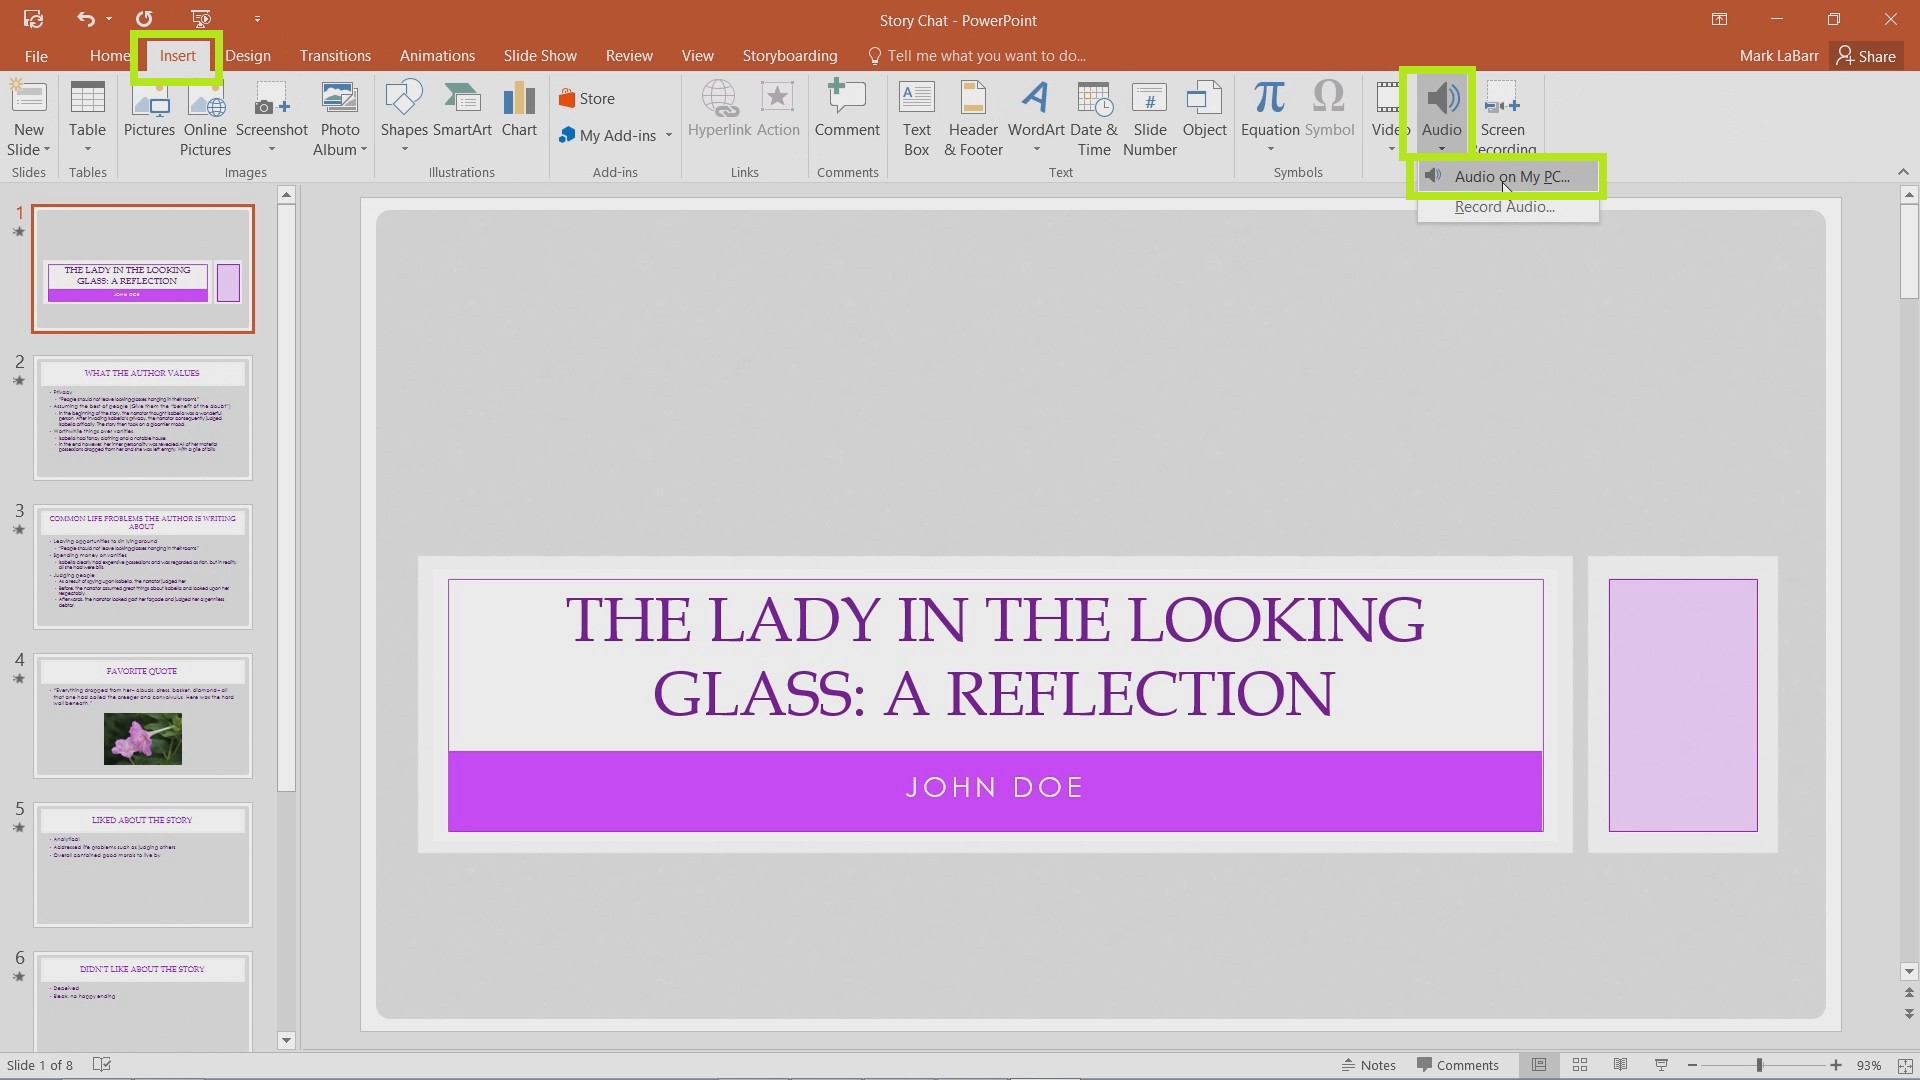Viewport: 1920px width, 1080px height.
Task: Open spell check status icon
Action: tap(101, 1065)
